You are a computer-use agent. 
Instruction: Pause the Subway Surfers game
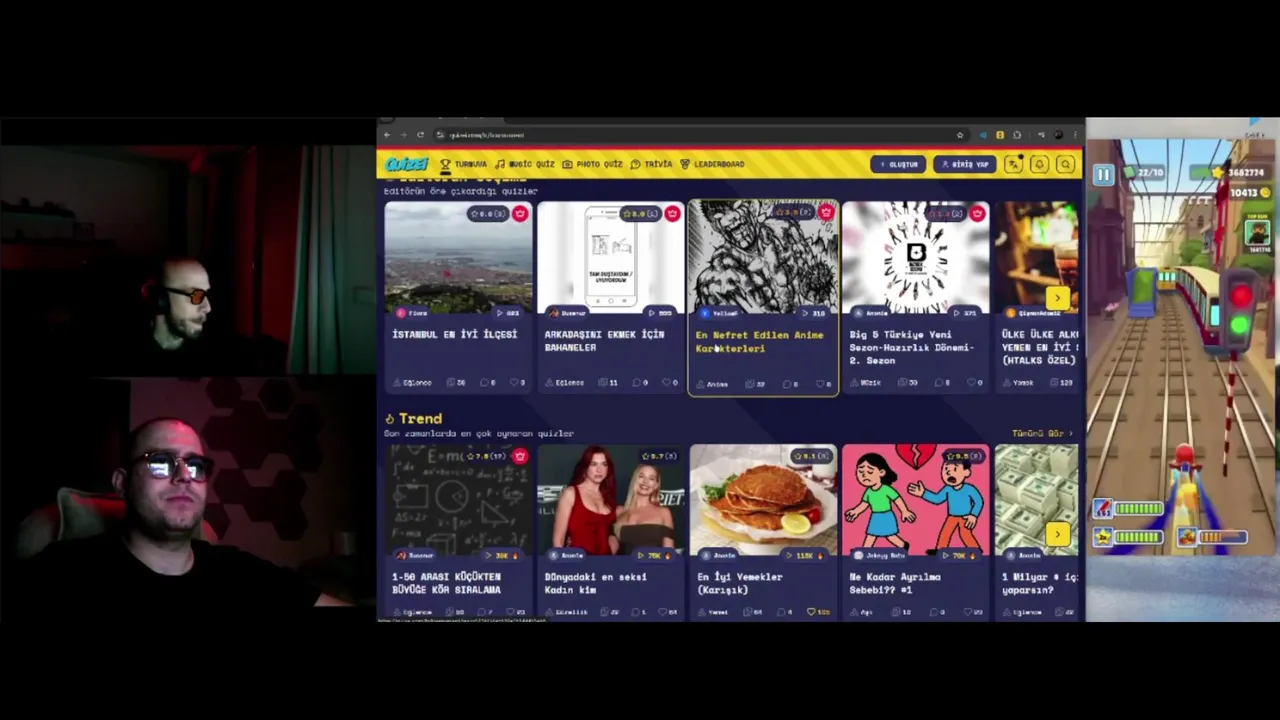click(1103, 175)
